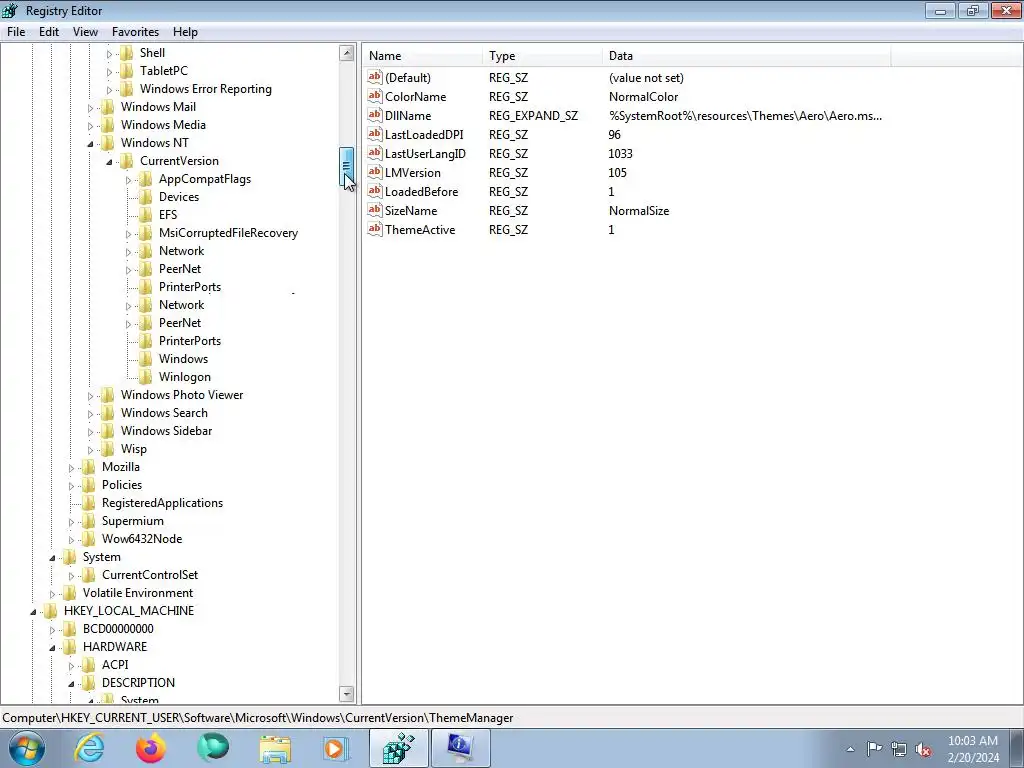Expand the Windows Error Reporting key
Viewport: 1024px width, 768px height.
[x=109, y=89]
